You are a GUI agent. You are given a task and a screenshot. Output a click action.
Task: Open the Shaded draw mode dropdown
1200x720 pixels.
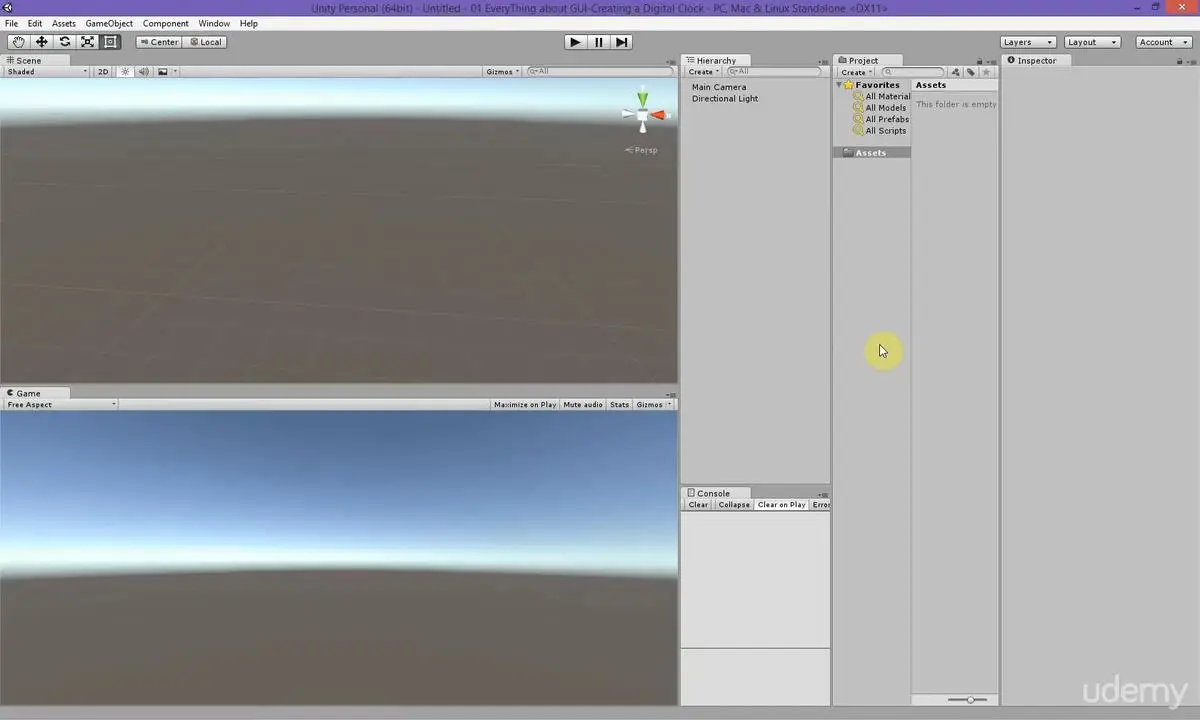click(46, 72)
